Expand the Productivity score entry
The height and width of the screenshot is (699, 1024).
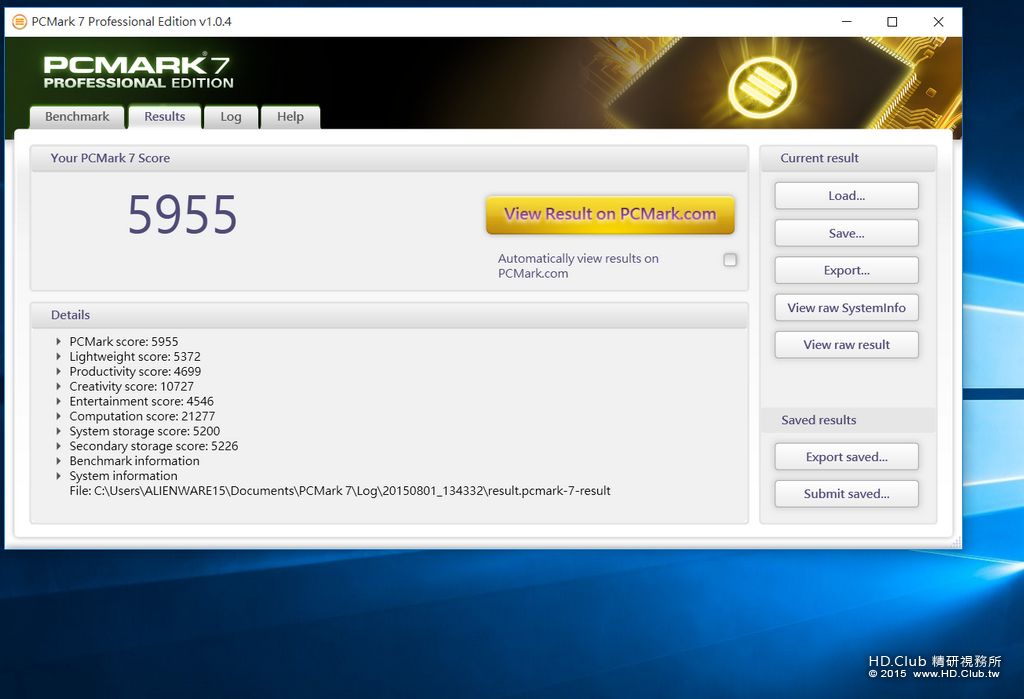click(59, 372)
